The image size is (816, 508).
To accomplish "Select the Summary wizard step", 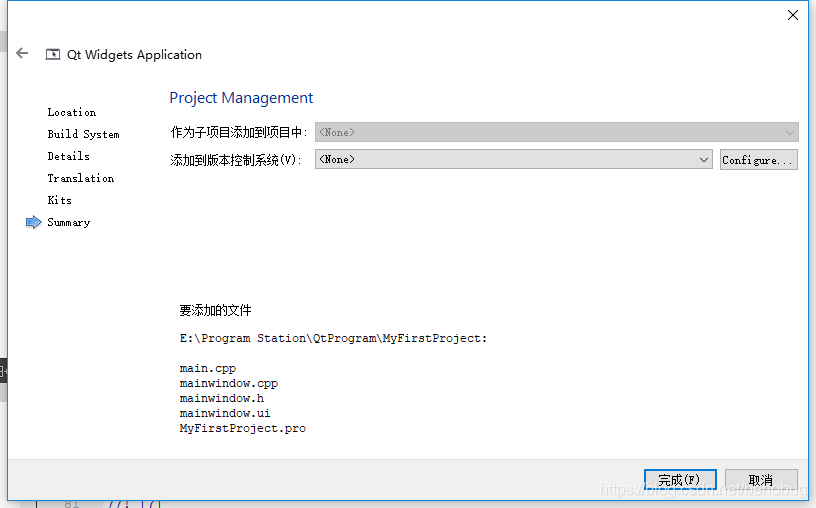I will (x=69, y=222).
